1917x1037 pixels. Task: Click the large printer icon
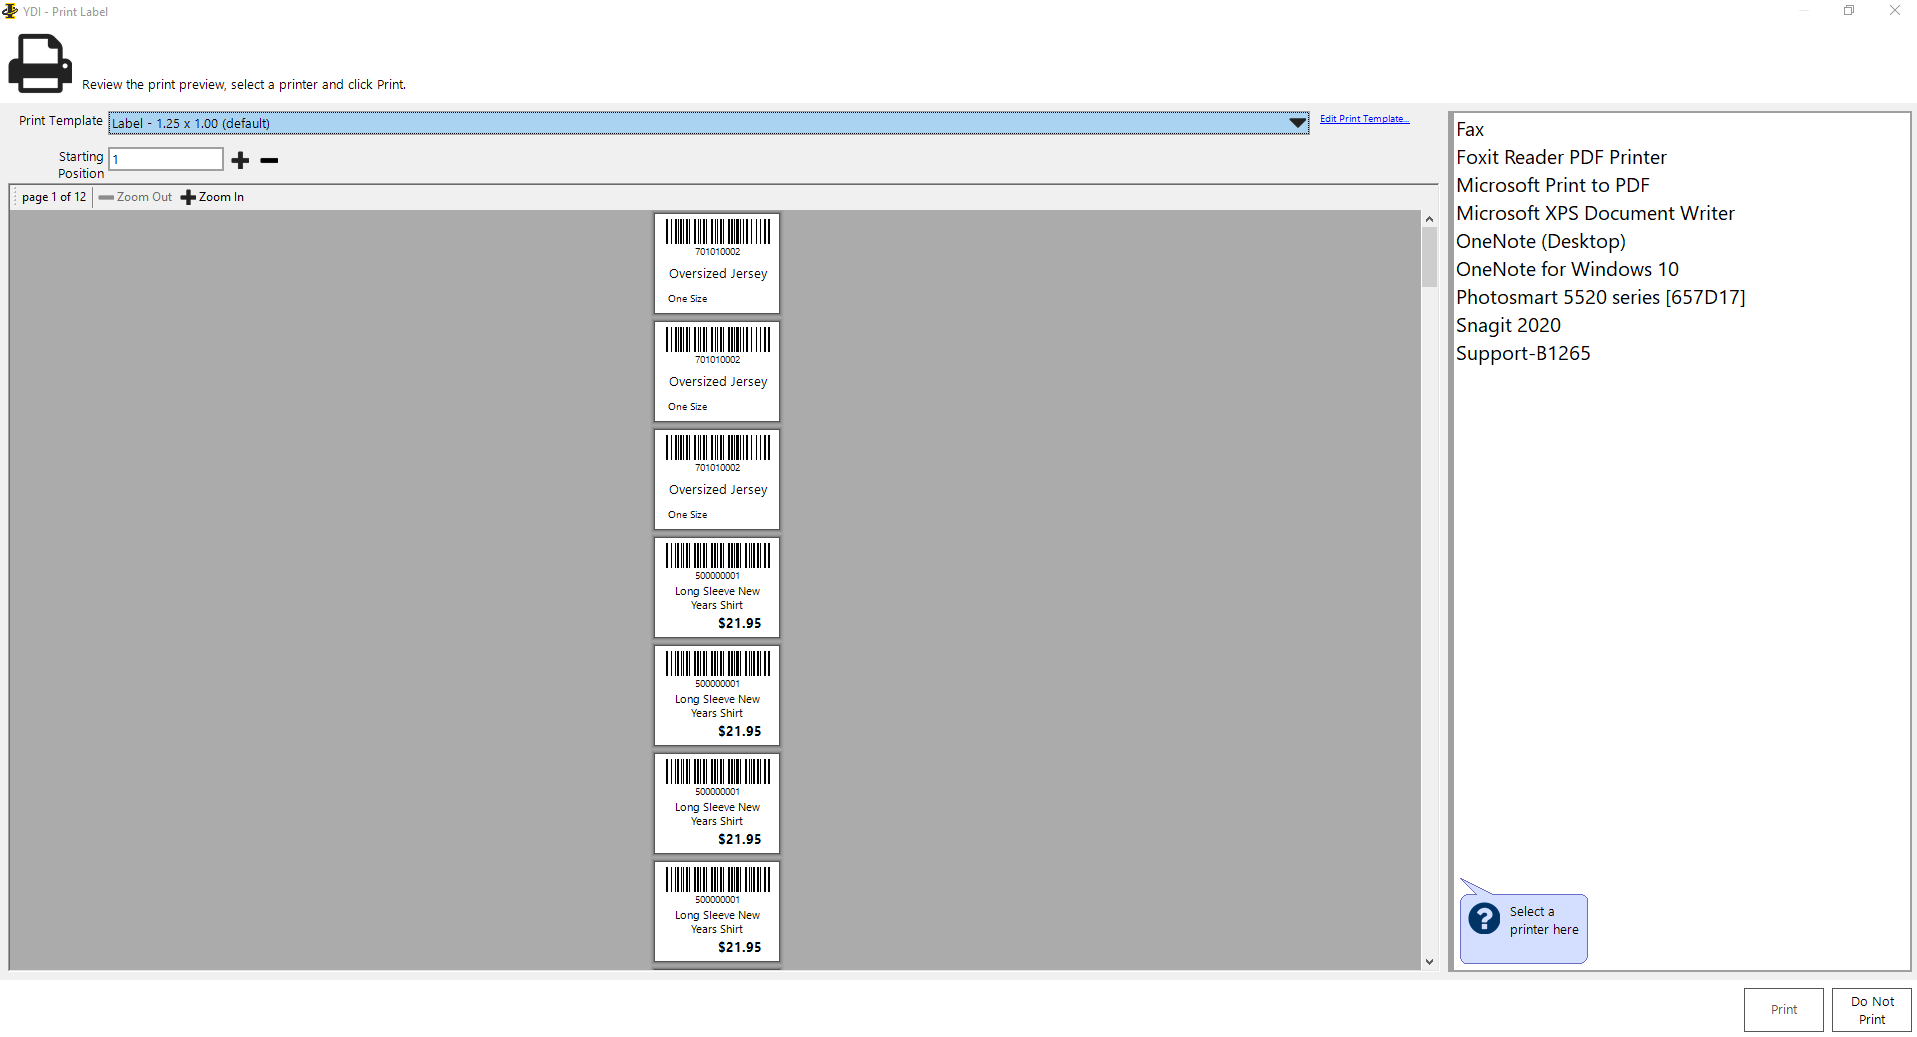(x=40, y=63)
